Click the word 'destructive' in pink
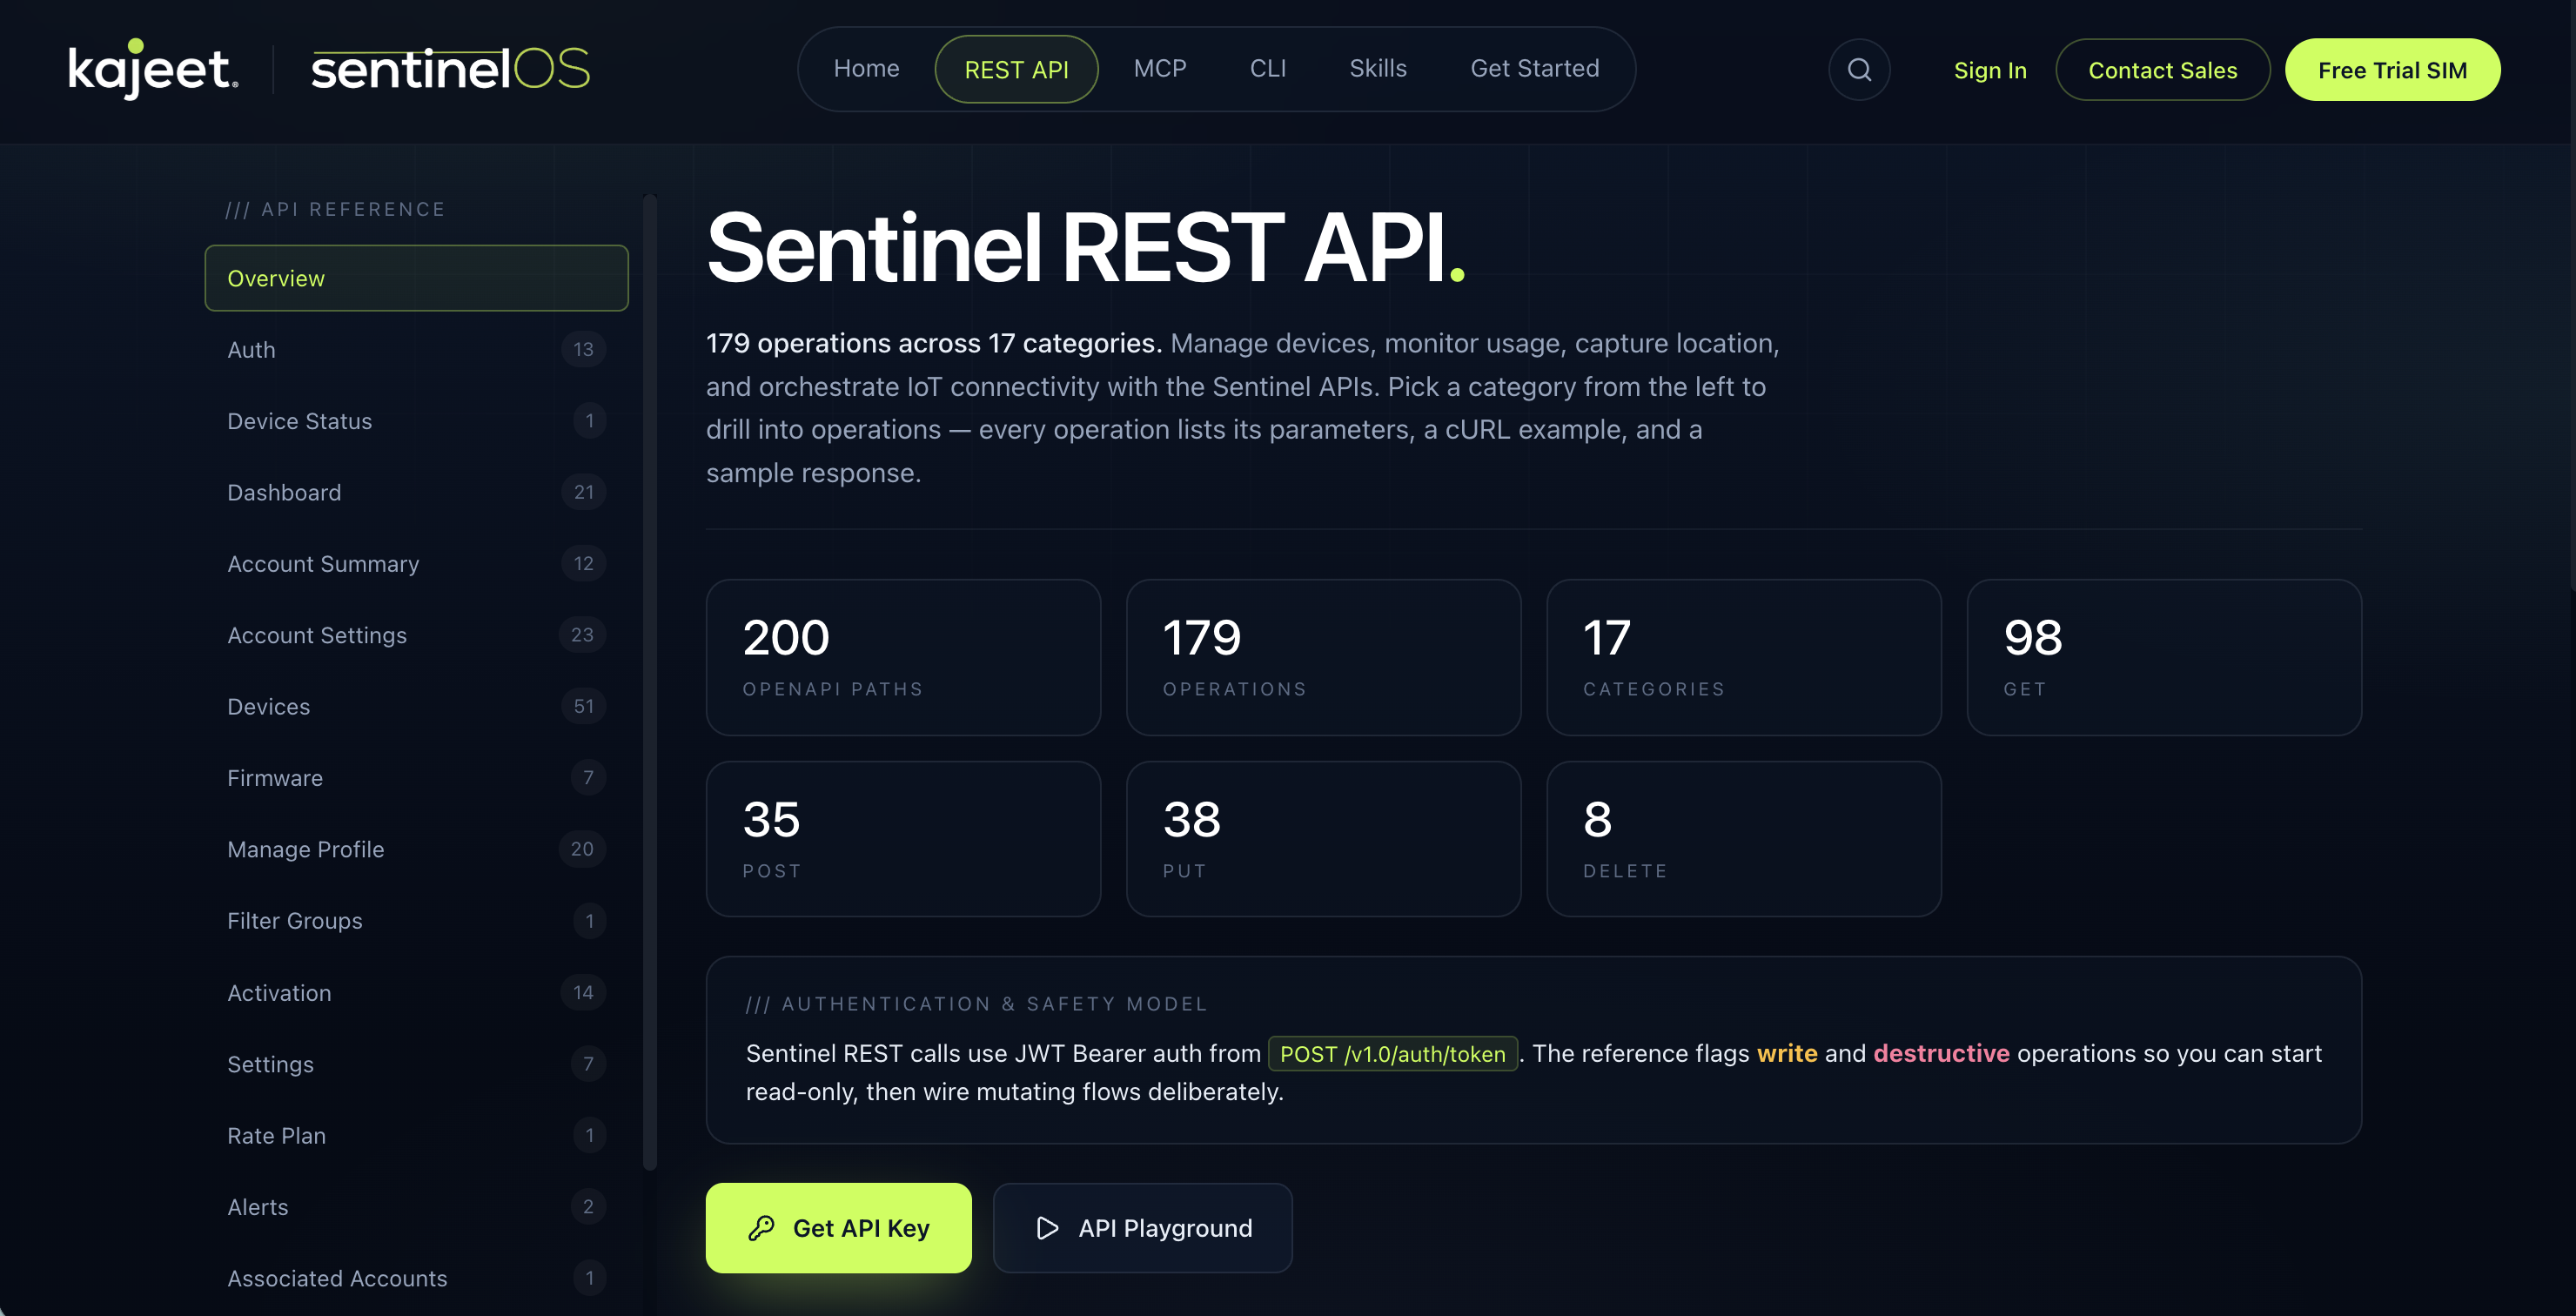The image size is (2576, 1316). (x=1941, y=1053)
